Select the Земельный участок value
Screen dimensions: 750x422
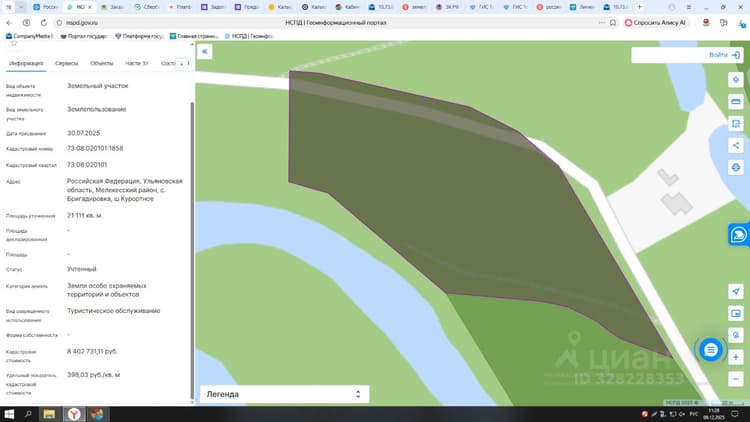(x=98, y=86)
